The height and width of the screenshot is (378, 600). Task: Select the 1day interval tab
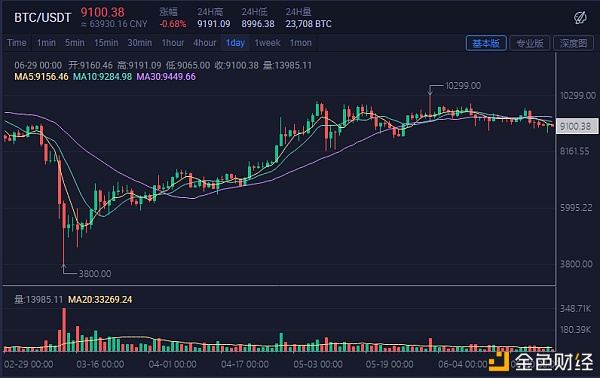(x=235, y=43)
